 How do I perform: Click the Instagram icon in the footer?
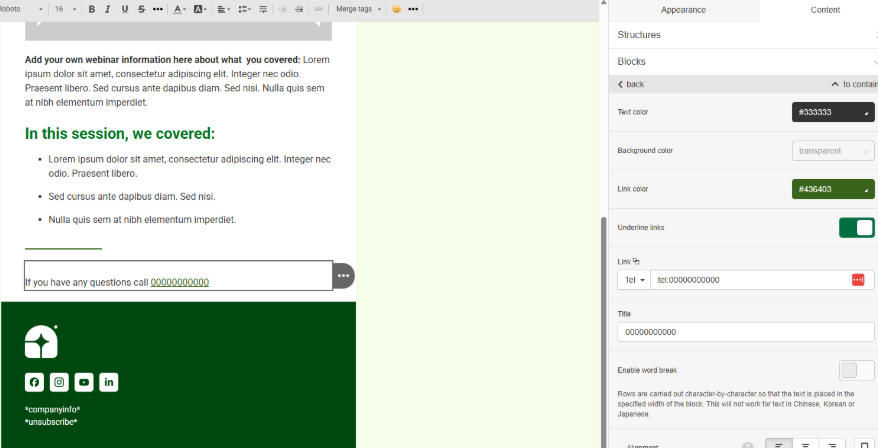59,382
